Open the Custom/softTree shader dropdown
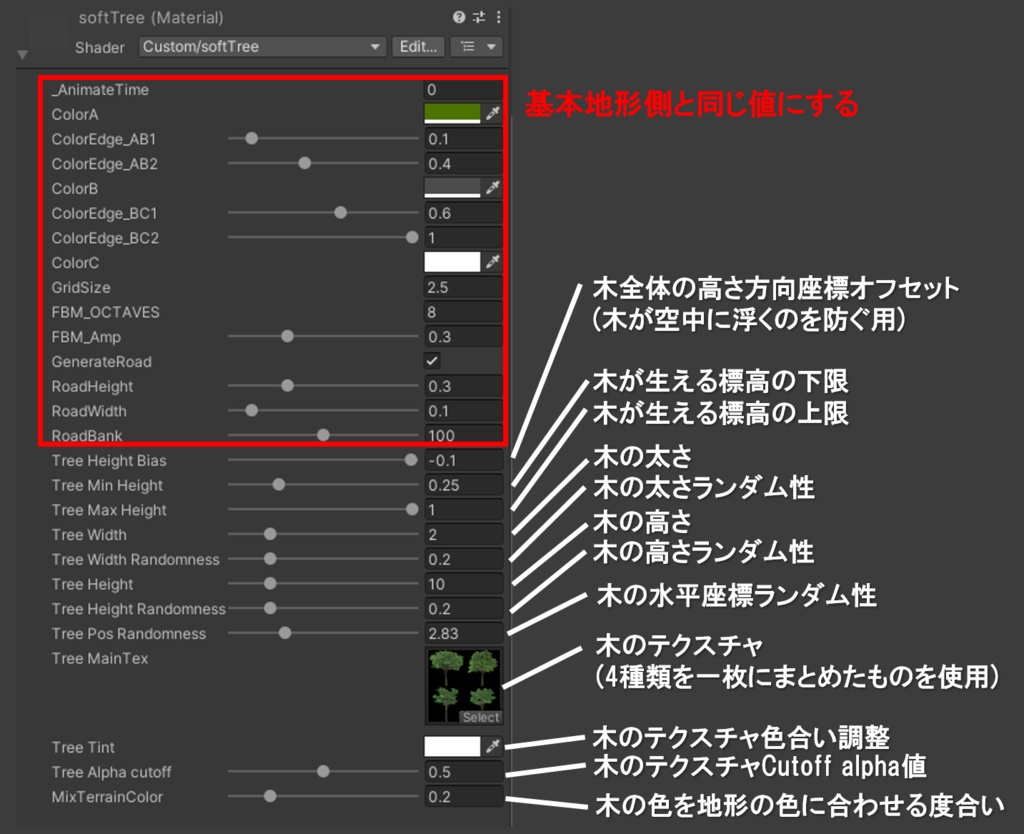This screenshot has height=834, width=1024. pyautogui.click(x=260, y=47)
